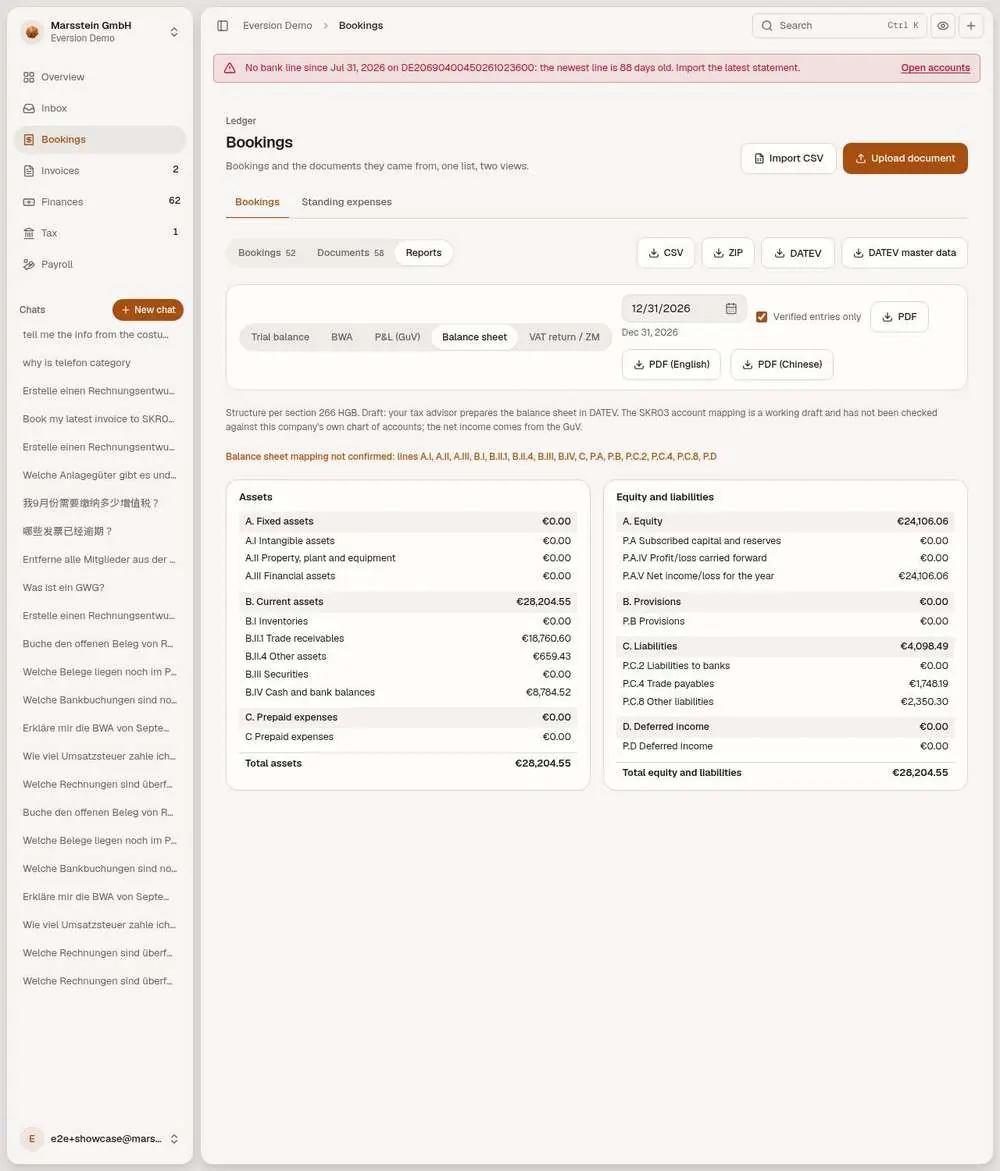Click DATEV master data button
Screen dimensions: 1000x1171
[904, 253]
